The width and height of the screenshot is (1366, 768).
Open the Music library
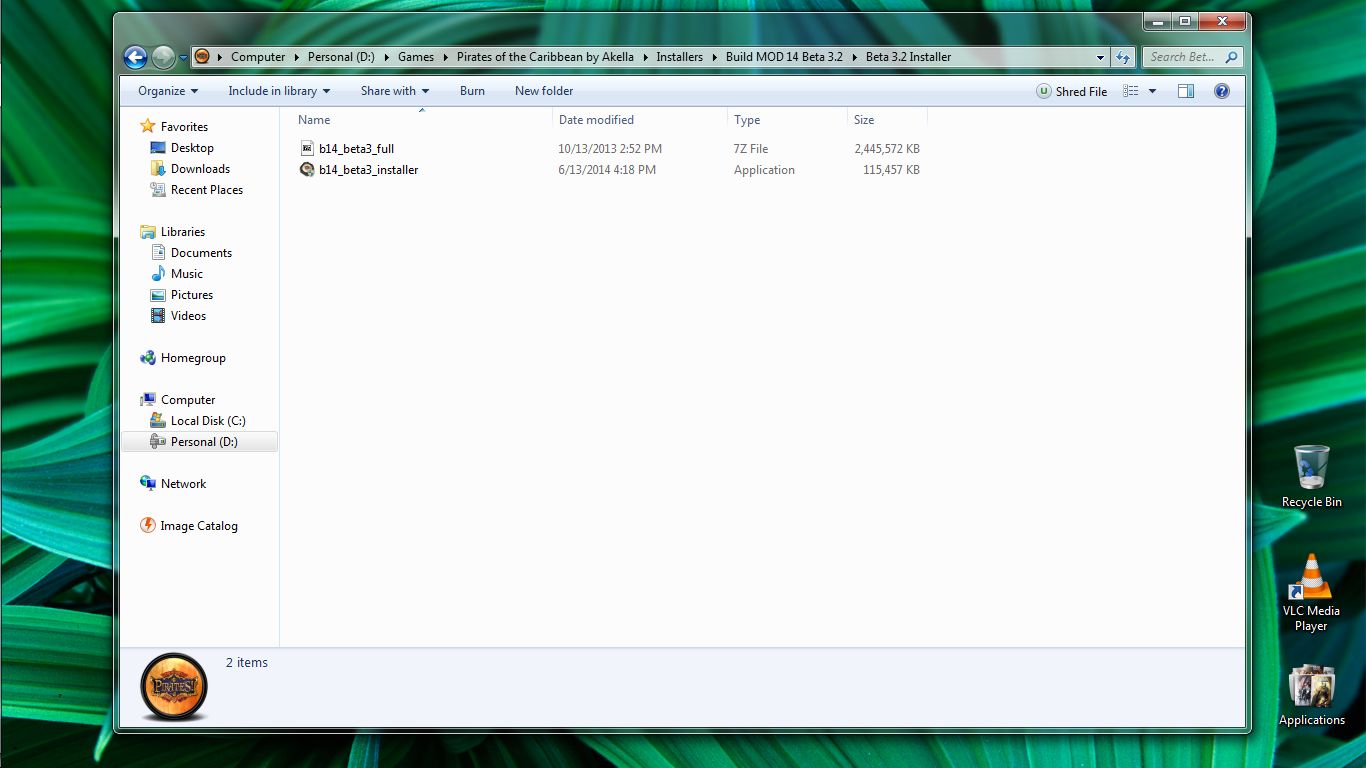[x=187, y=274]
